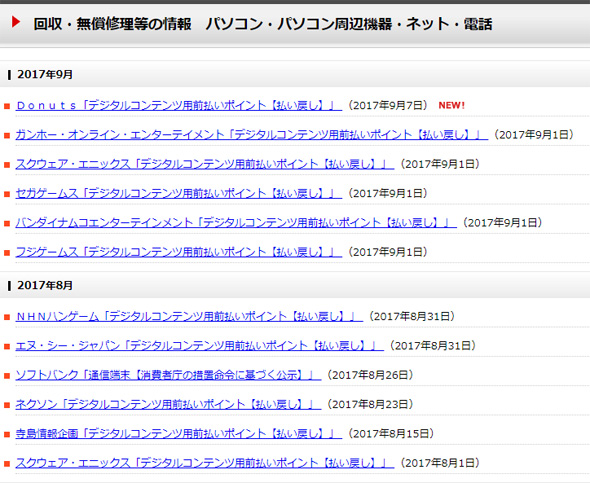The image size is (590, 483).
Task: Open the NHN Hangame (ハンゲーム) refund link
Action: [189, 316]
